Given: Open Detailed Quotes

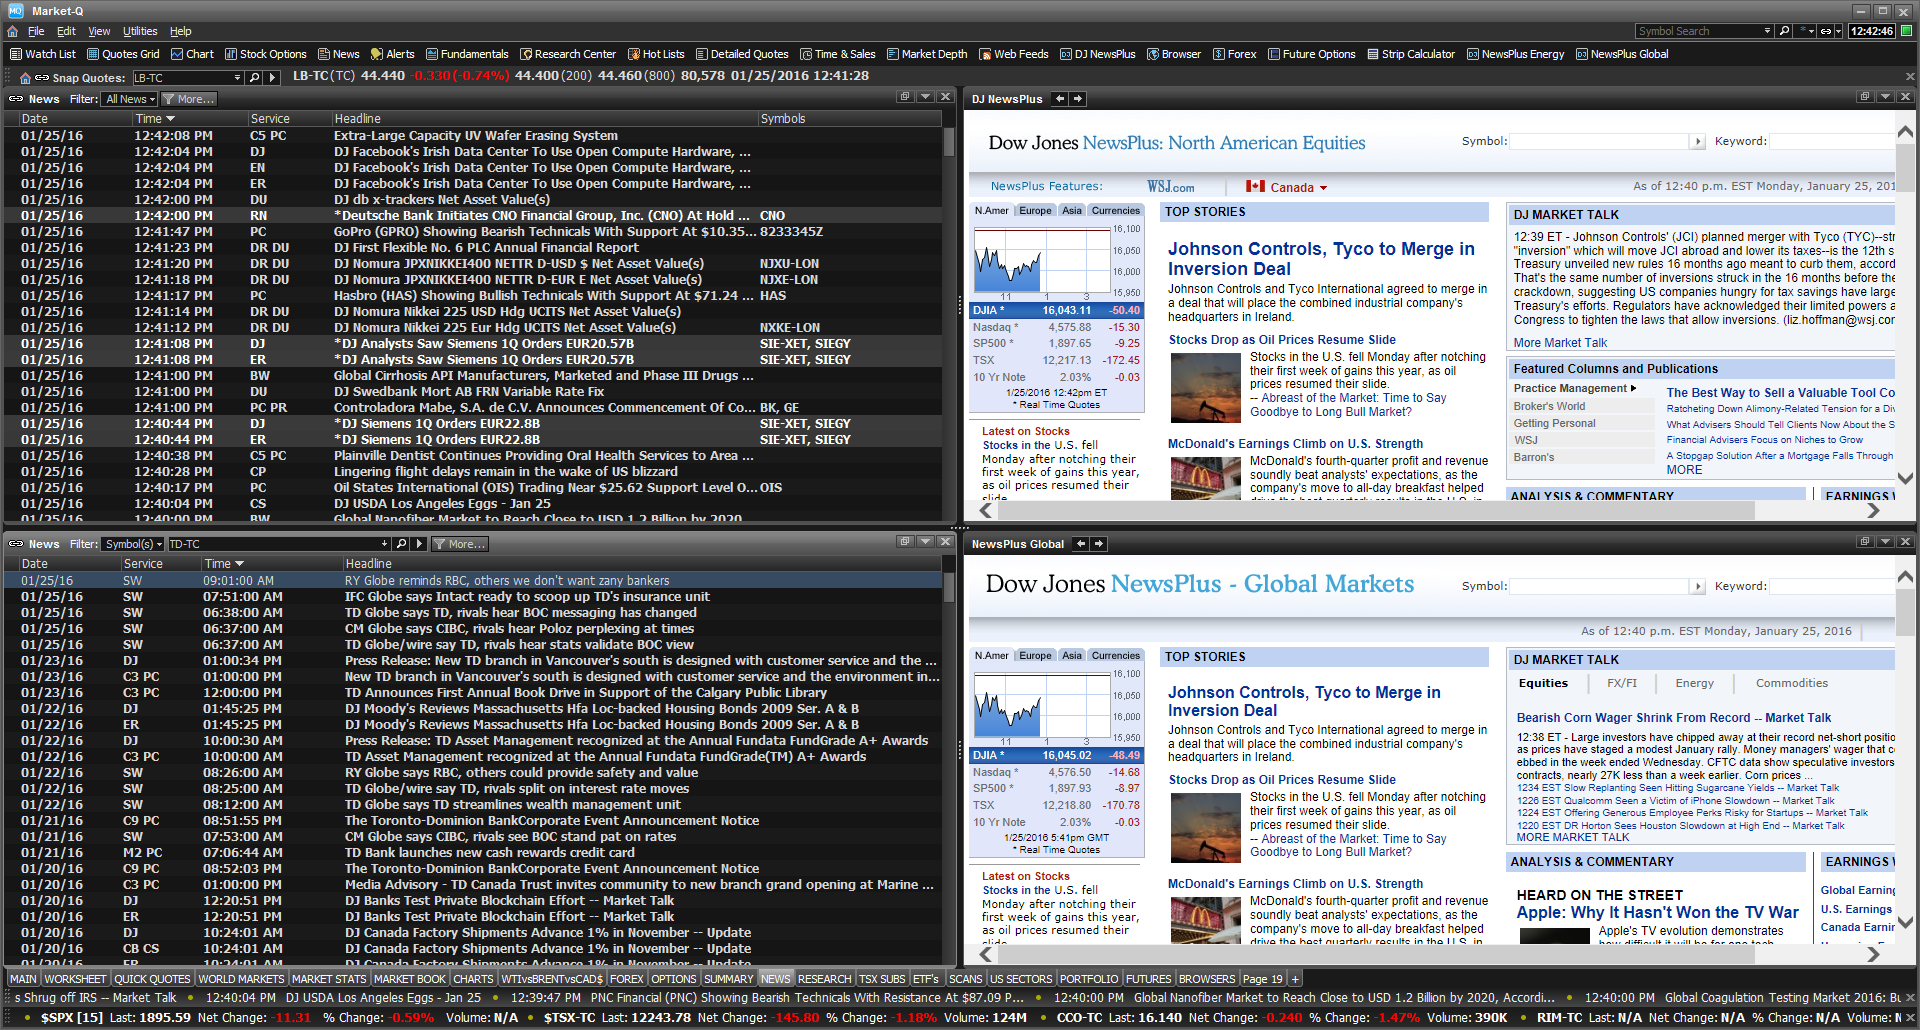Looking at the screenshot, I should click(x=742, y=54).
